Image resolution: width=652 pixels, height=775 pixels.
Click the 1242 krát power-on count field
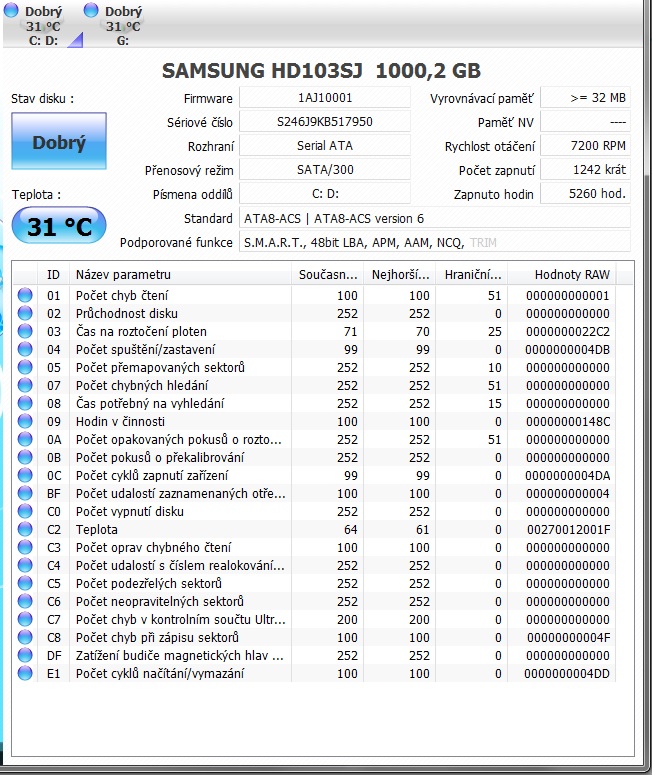(585, 170)
